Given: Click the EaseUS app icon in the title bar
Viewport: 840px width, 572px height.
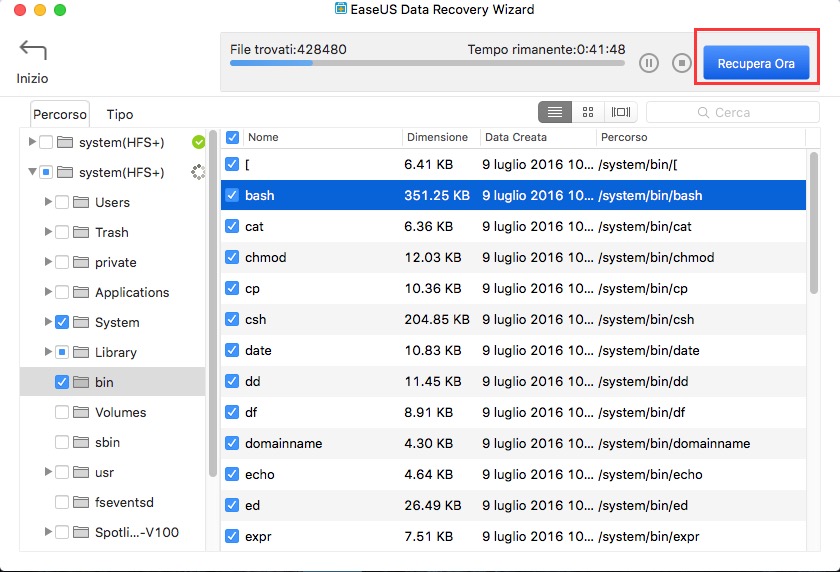Looking at the screenshot, I should tap(341, 9).
